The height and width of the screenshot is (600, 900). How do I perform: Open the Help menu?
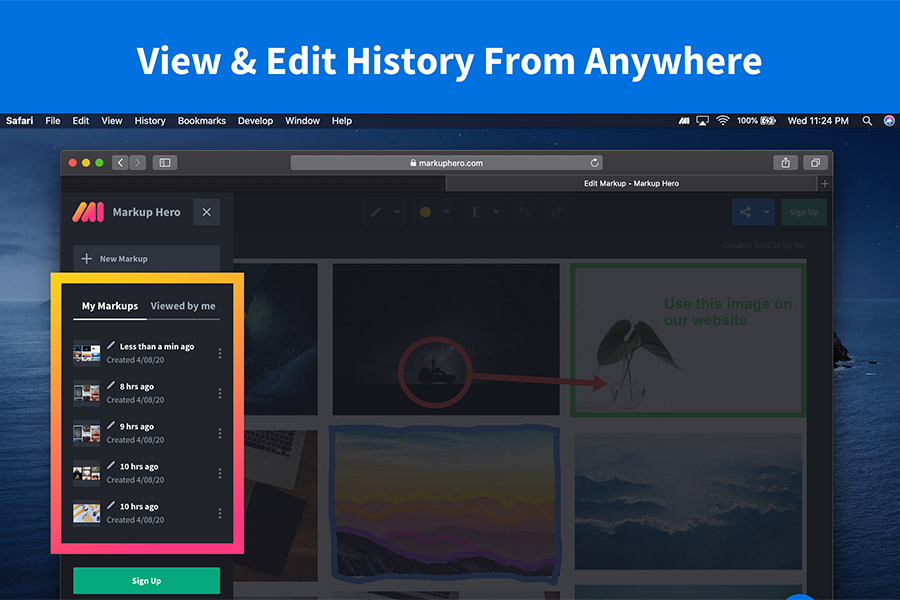pyautogui.click(x=342, y=121)
